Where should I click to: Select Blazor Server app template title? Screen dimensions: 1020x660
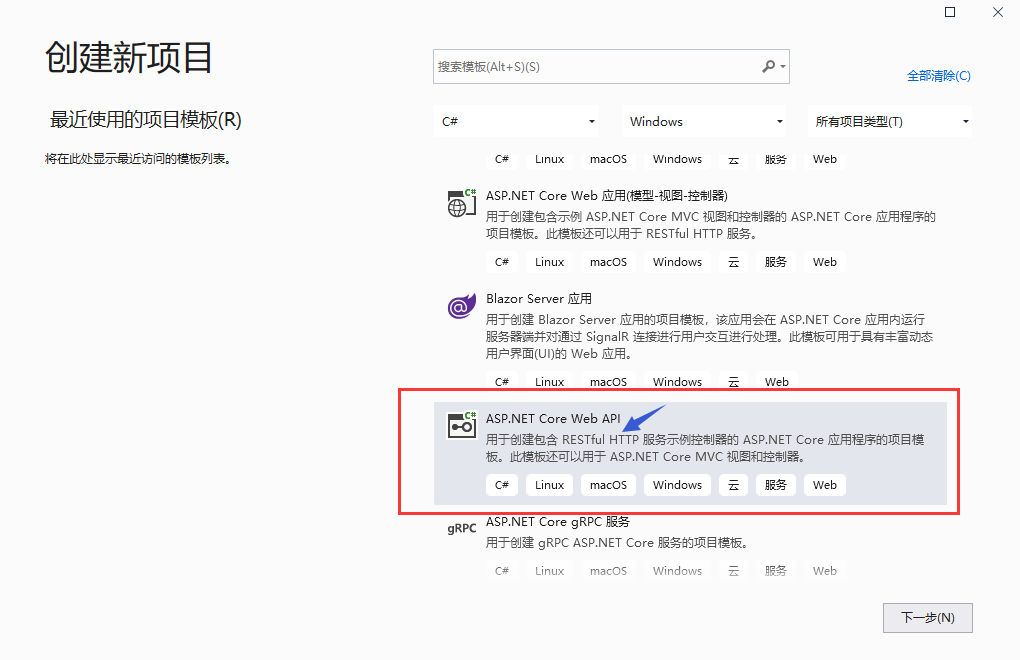(x=539, y=299)
